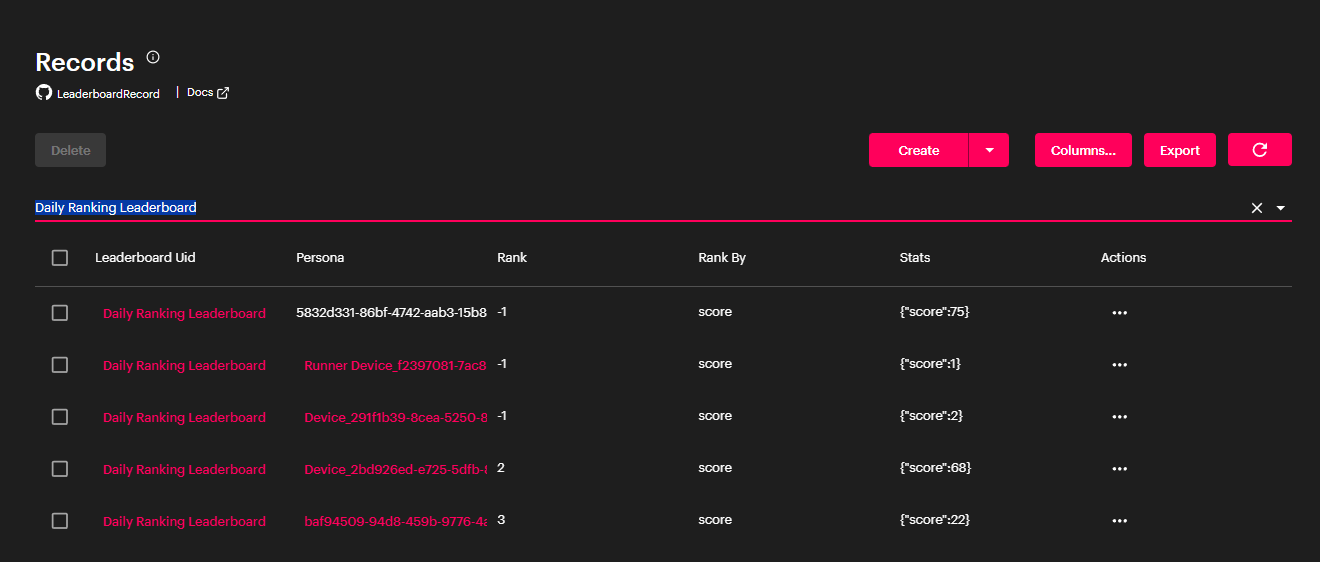
Task: Clear the leaderboard filter with X icon
Action: tap(1257, 208)
